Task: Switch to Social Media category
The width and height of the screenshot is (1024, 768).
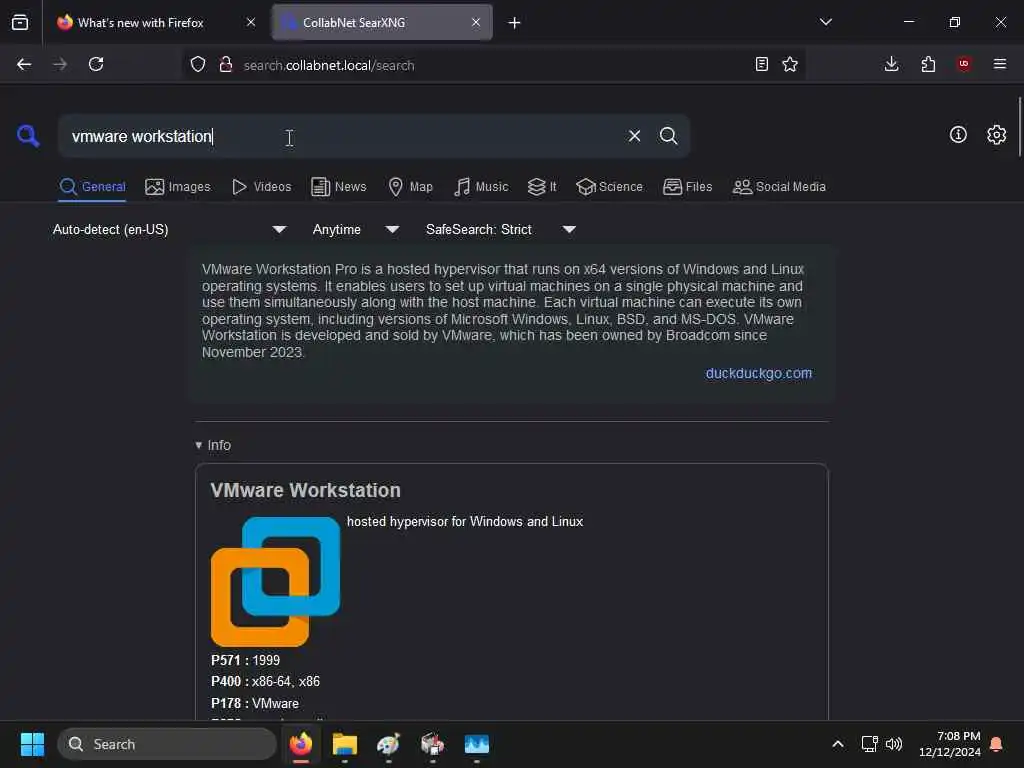Action: (779, 187)
